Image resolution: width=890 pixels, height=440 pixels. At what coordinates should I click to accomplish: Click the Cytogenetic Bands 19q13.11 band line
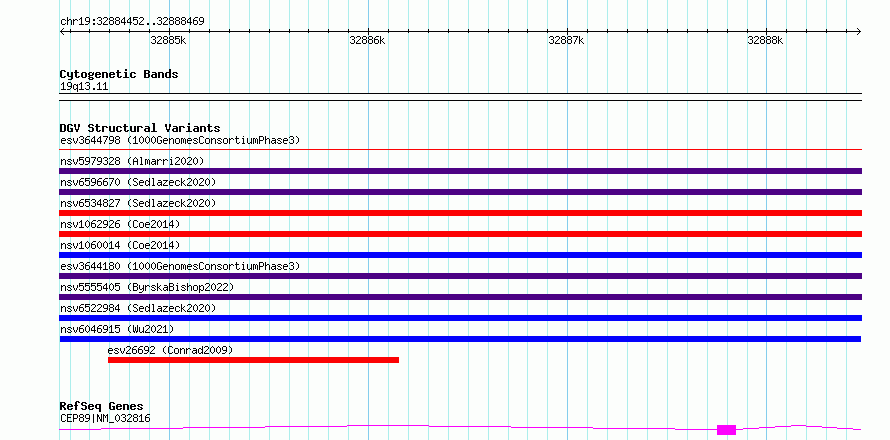(461, 97)
